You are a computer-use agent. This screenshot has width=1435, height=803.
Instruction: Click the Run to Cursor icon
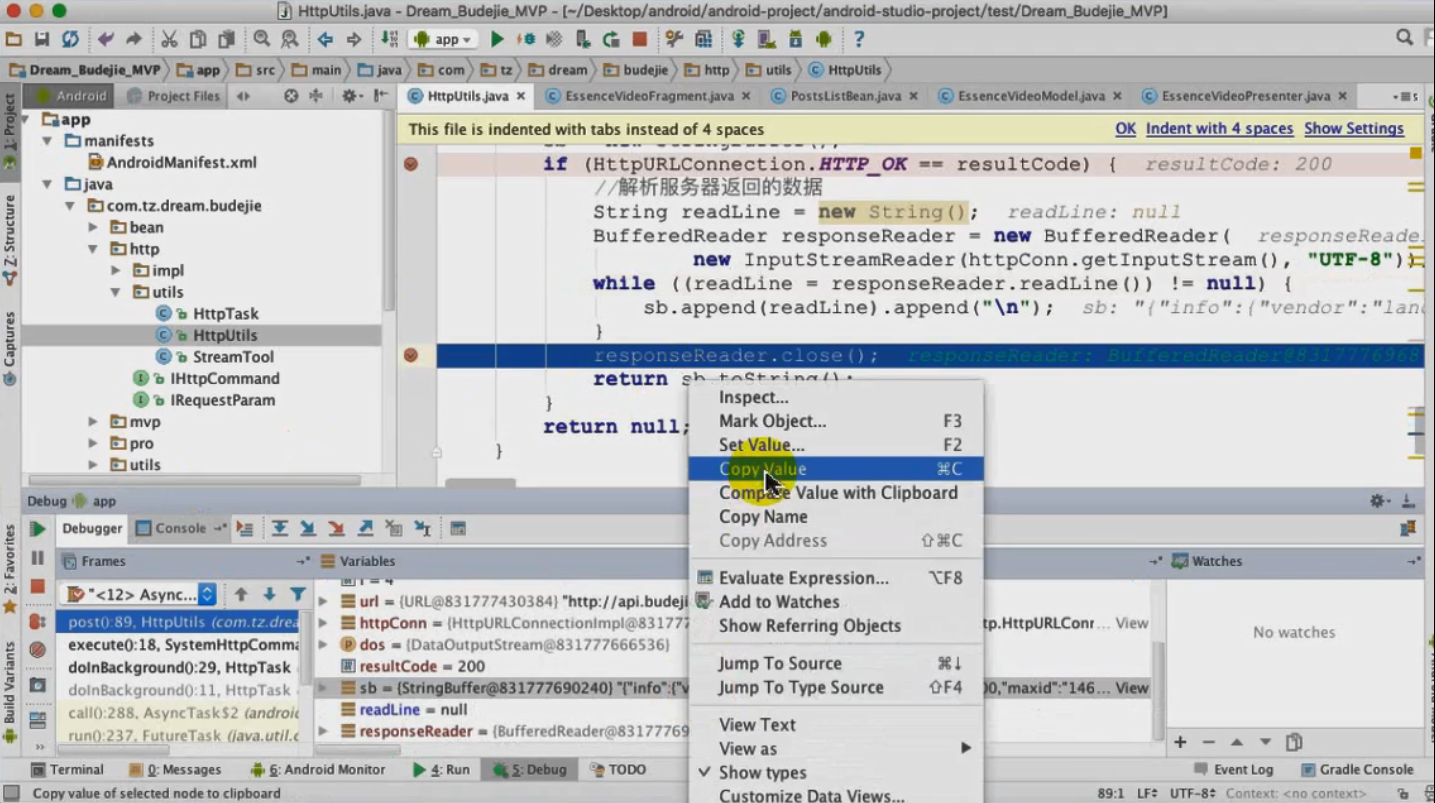click(423, 528)
